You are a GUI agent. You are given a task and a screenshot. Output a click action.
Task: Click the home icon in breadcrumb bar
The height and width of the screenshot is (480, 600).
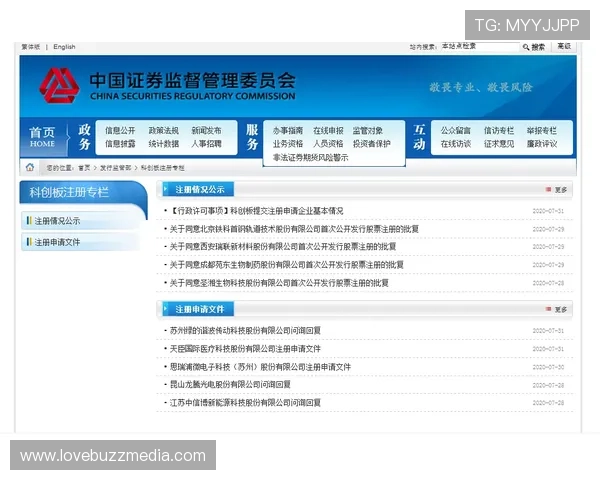click(x=30, y=167)
